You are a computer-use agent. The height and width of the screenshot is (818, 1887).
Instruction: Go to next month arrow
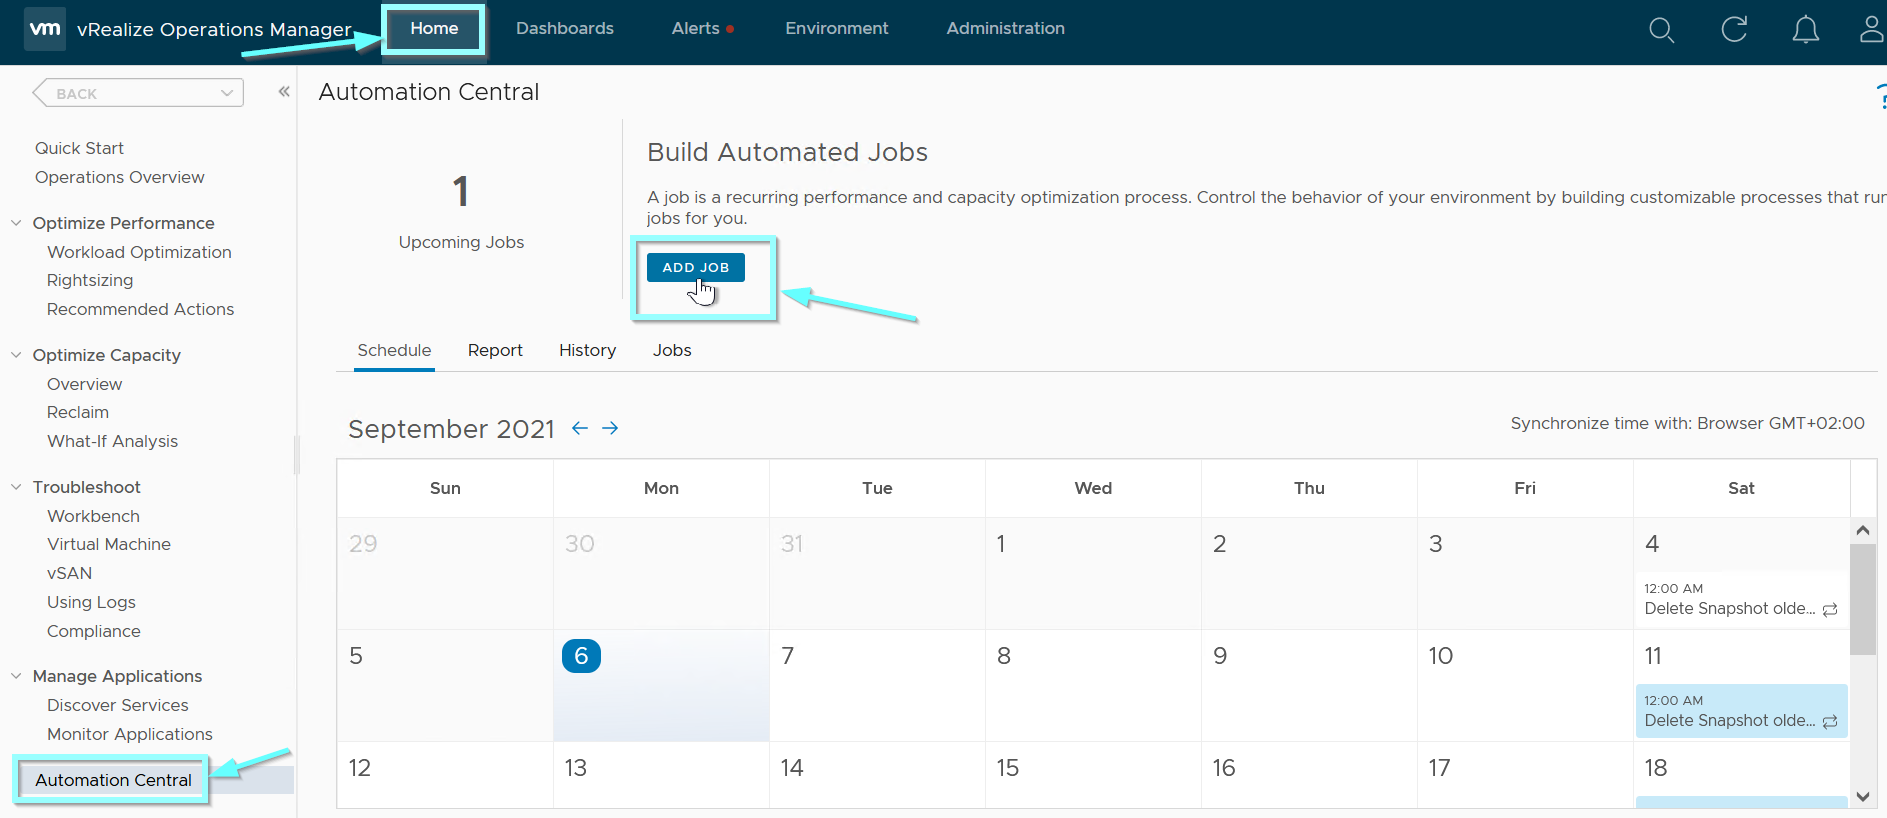pyautogui.click(x=610, y=428)
